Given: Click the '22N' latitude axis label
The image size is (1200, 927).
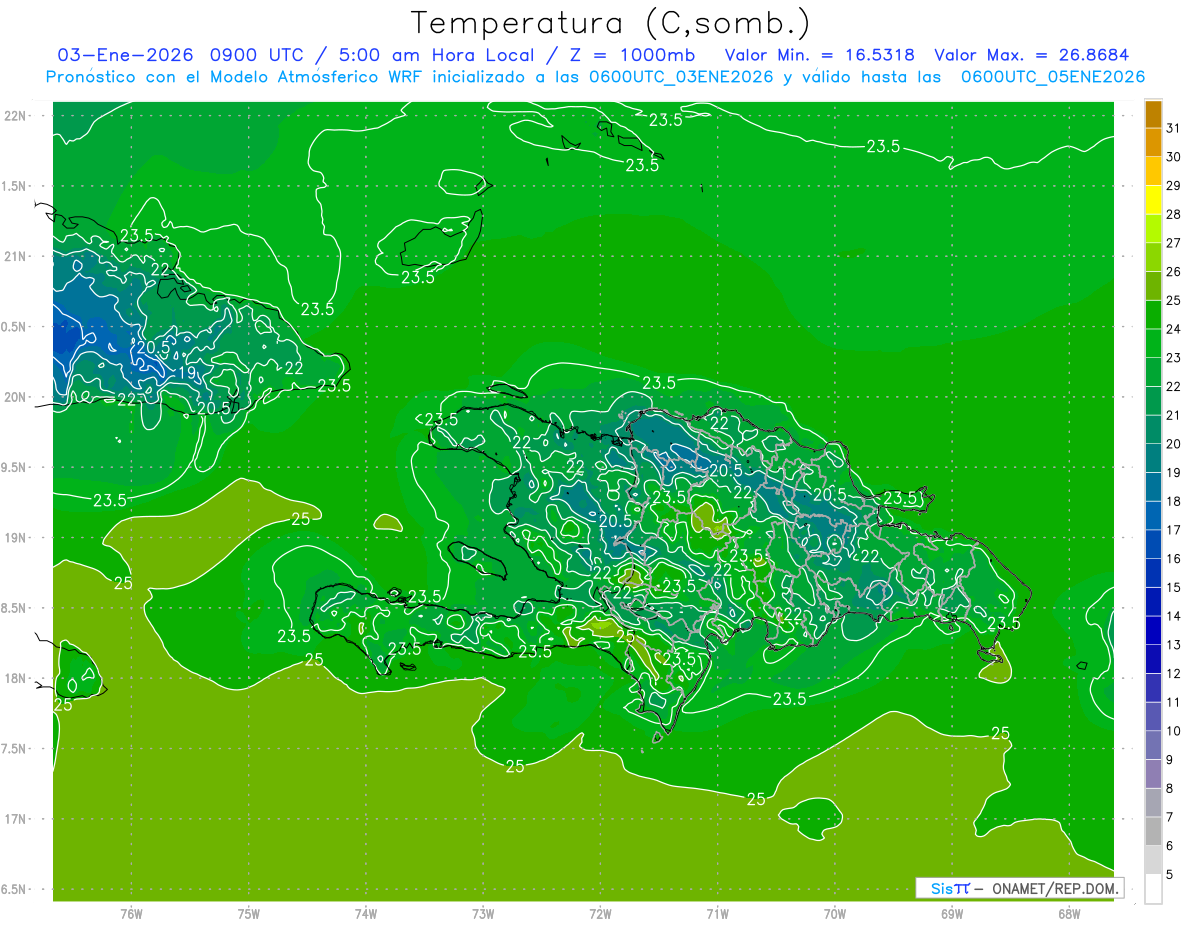Looking at the screenshot, I should (x=14, y=115).
